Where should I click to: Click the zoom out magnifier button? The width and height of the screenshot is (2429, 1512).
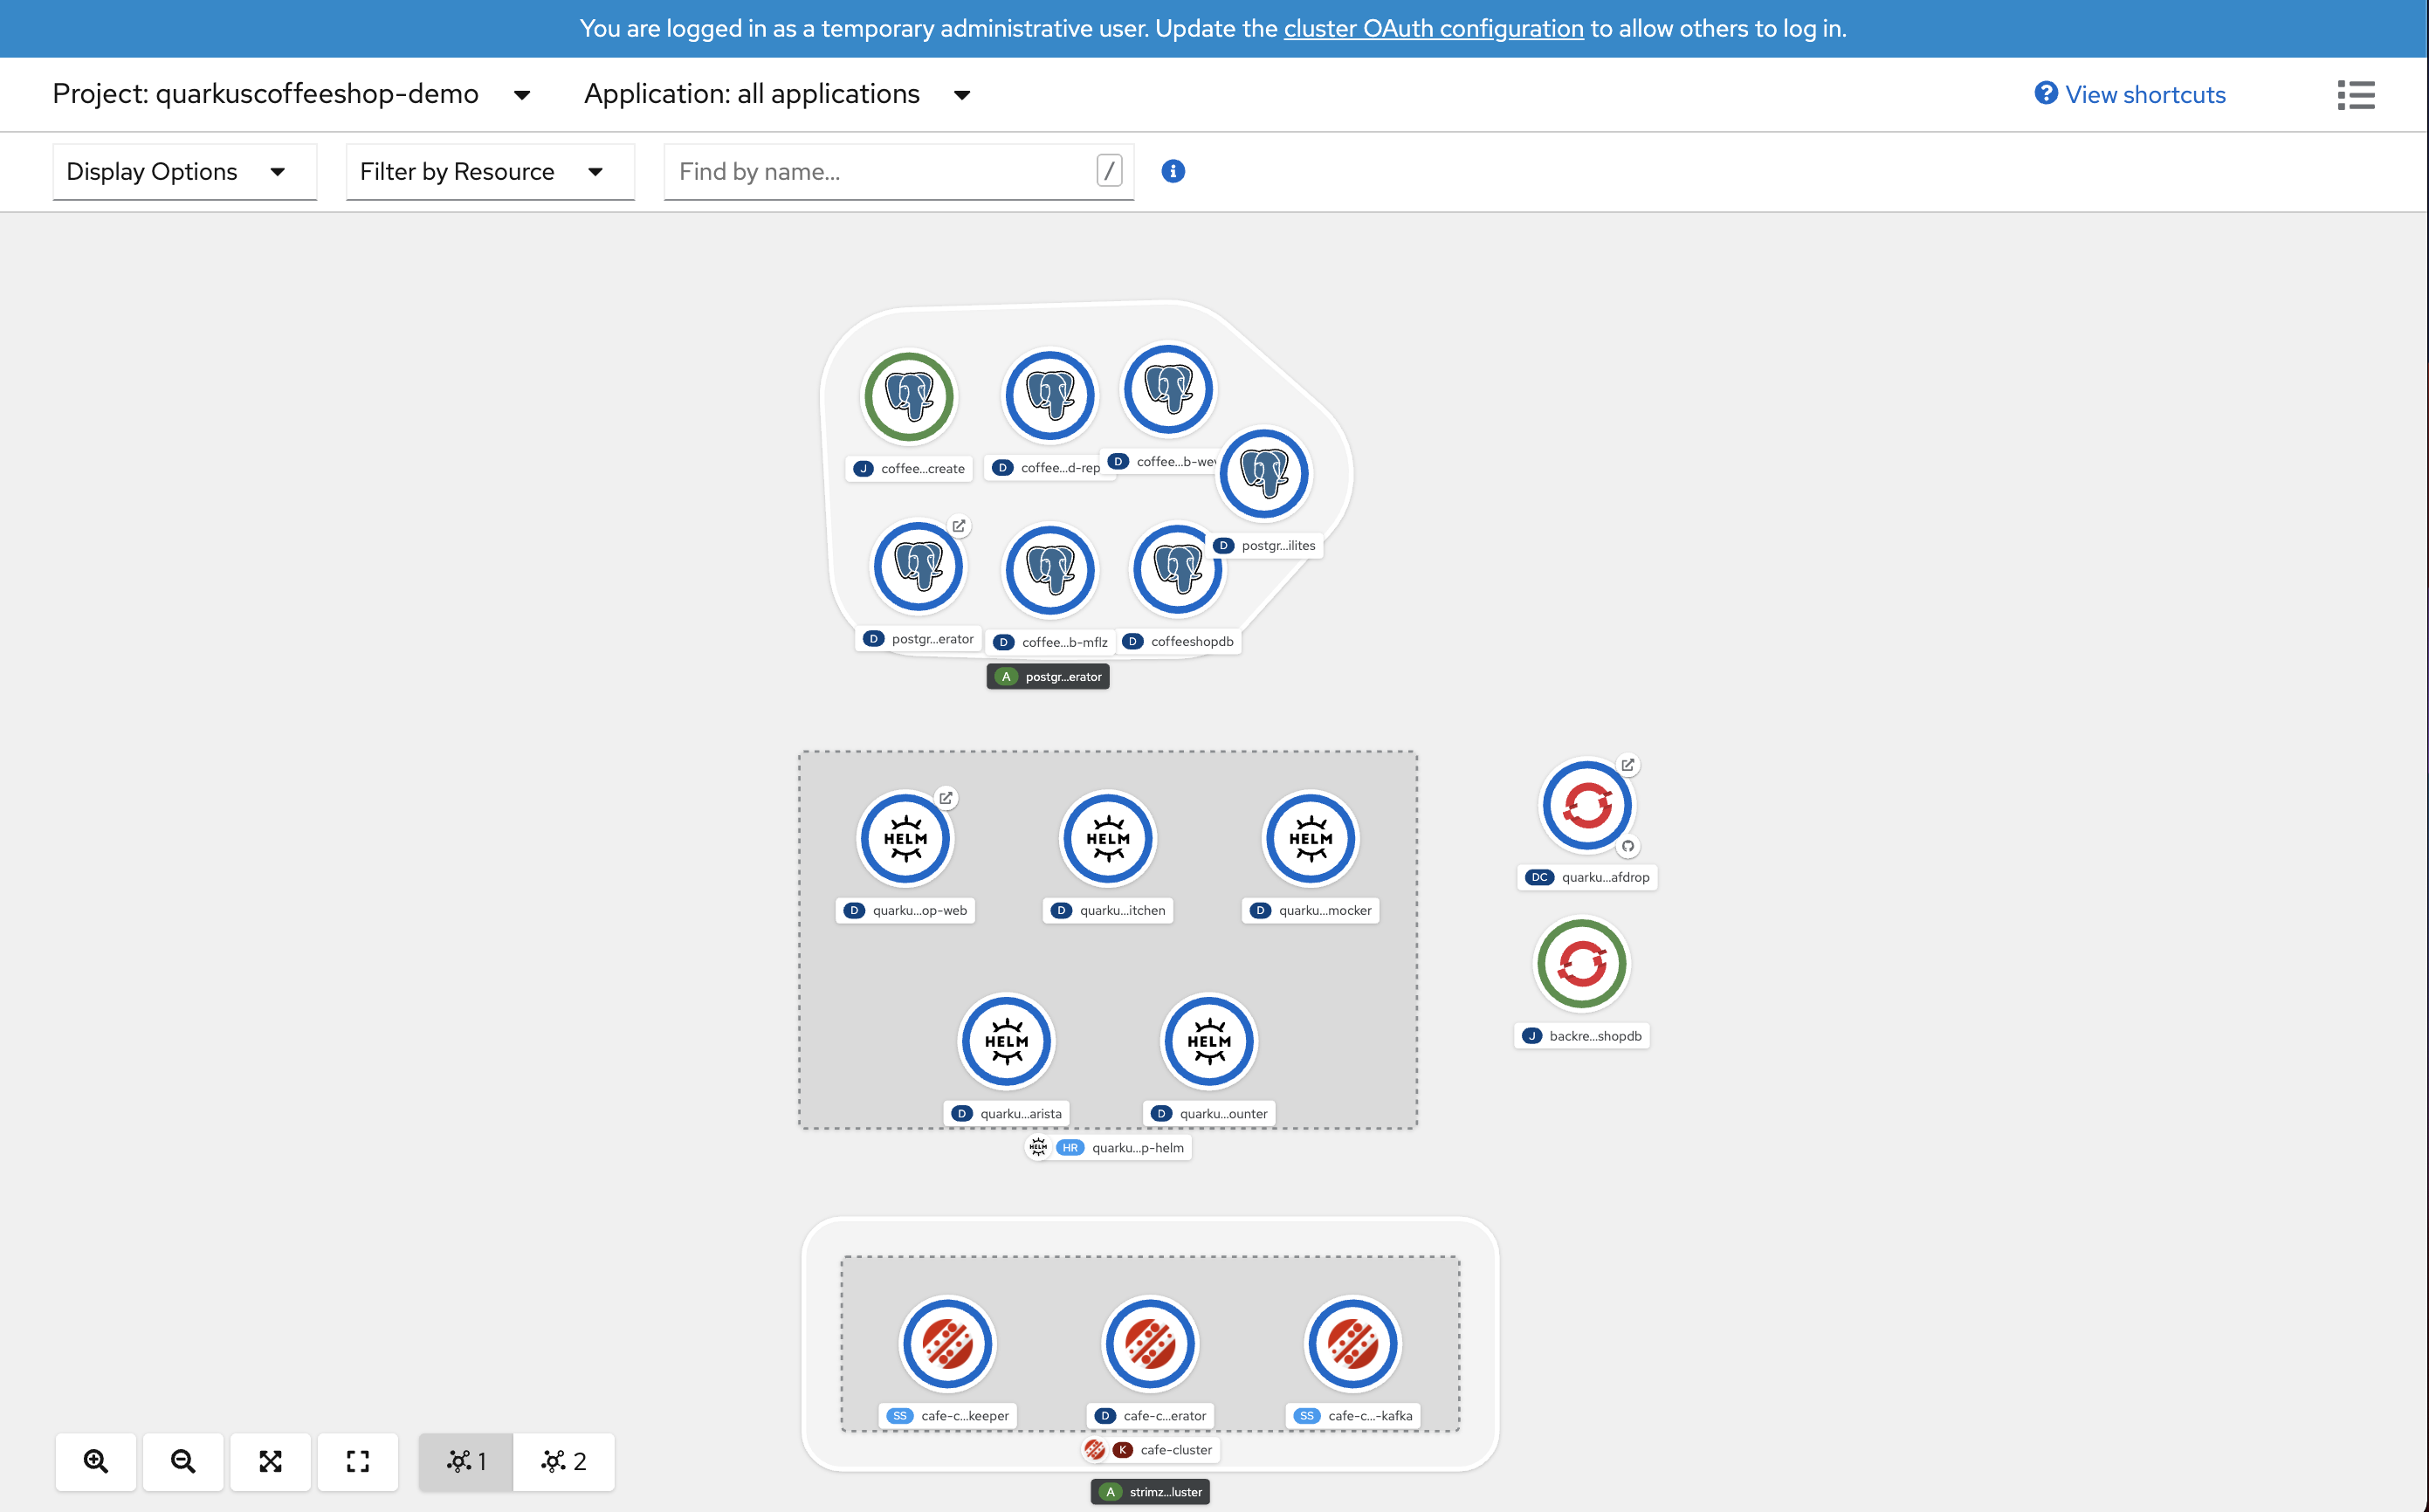pyautogui.click(x=183, y=1461)
